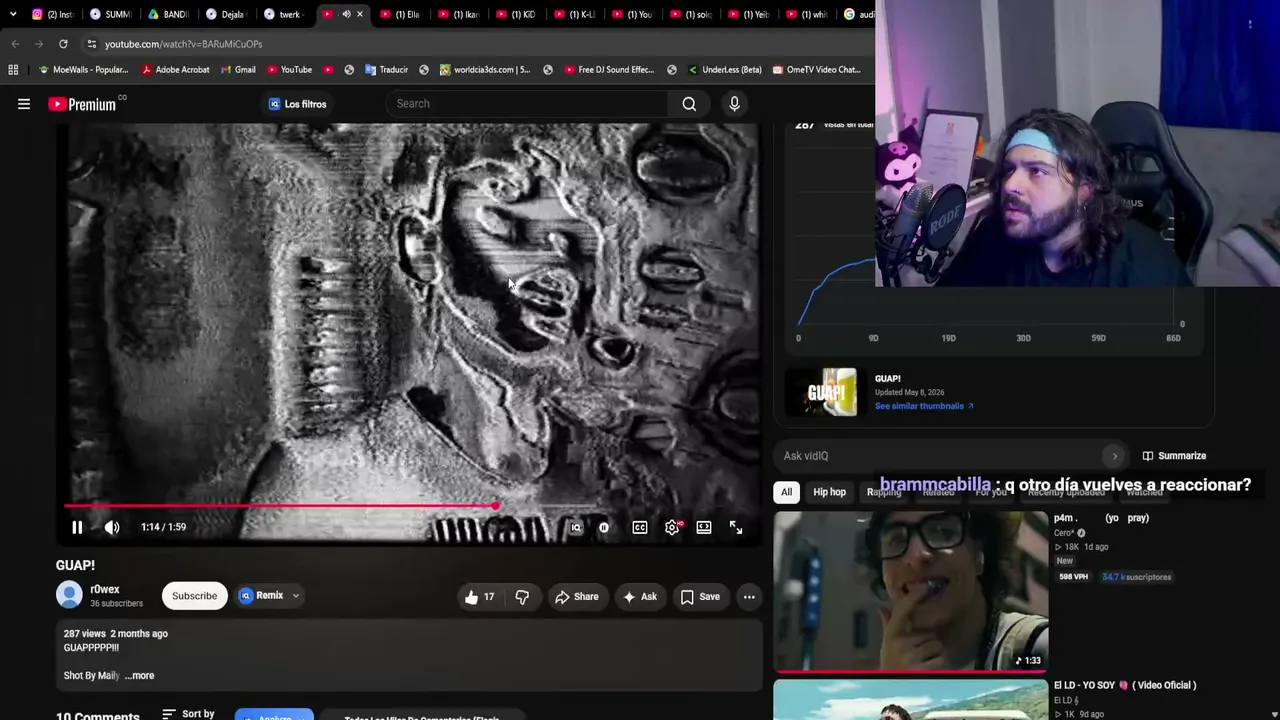The height and width of the screenshot is (720, 1280).
Task: Click the vidIQ icon in player controls
Action: 576,527
